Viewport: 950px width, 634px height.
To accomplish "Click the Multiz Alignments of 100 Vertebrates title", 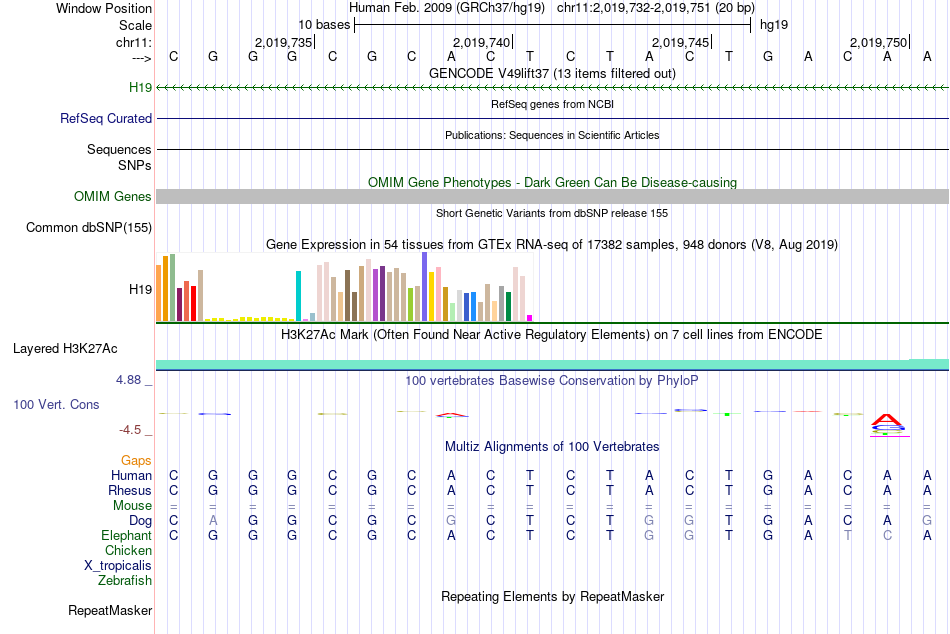I will tap(552, 447).
